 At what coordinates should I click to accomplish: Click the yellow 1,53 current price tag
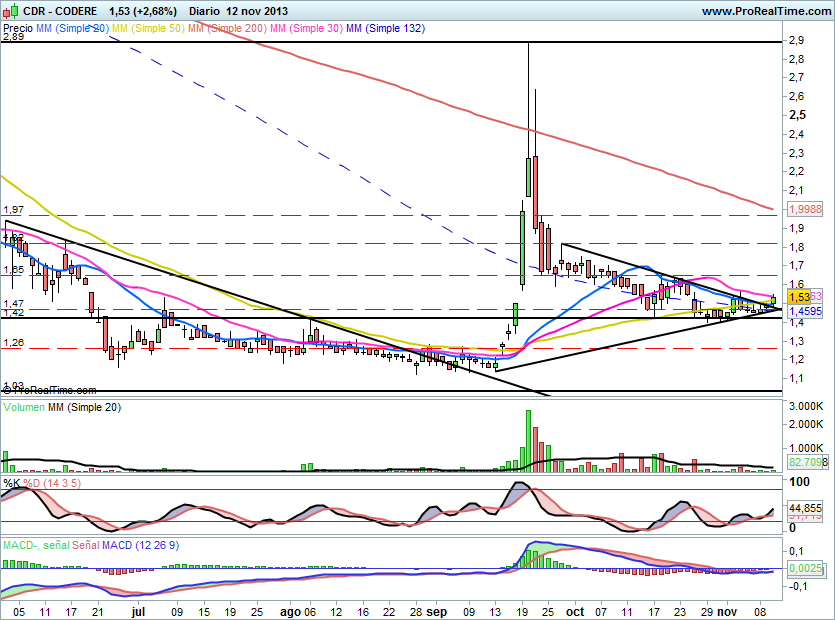799,297
